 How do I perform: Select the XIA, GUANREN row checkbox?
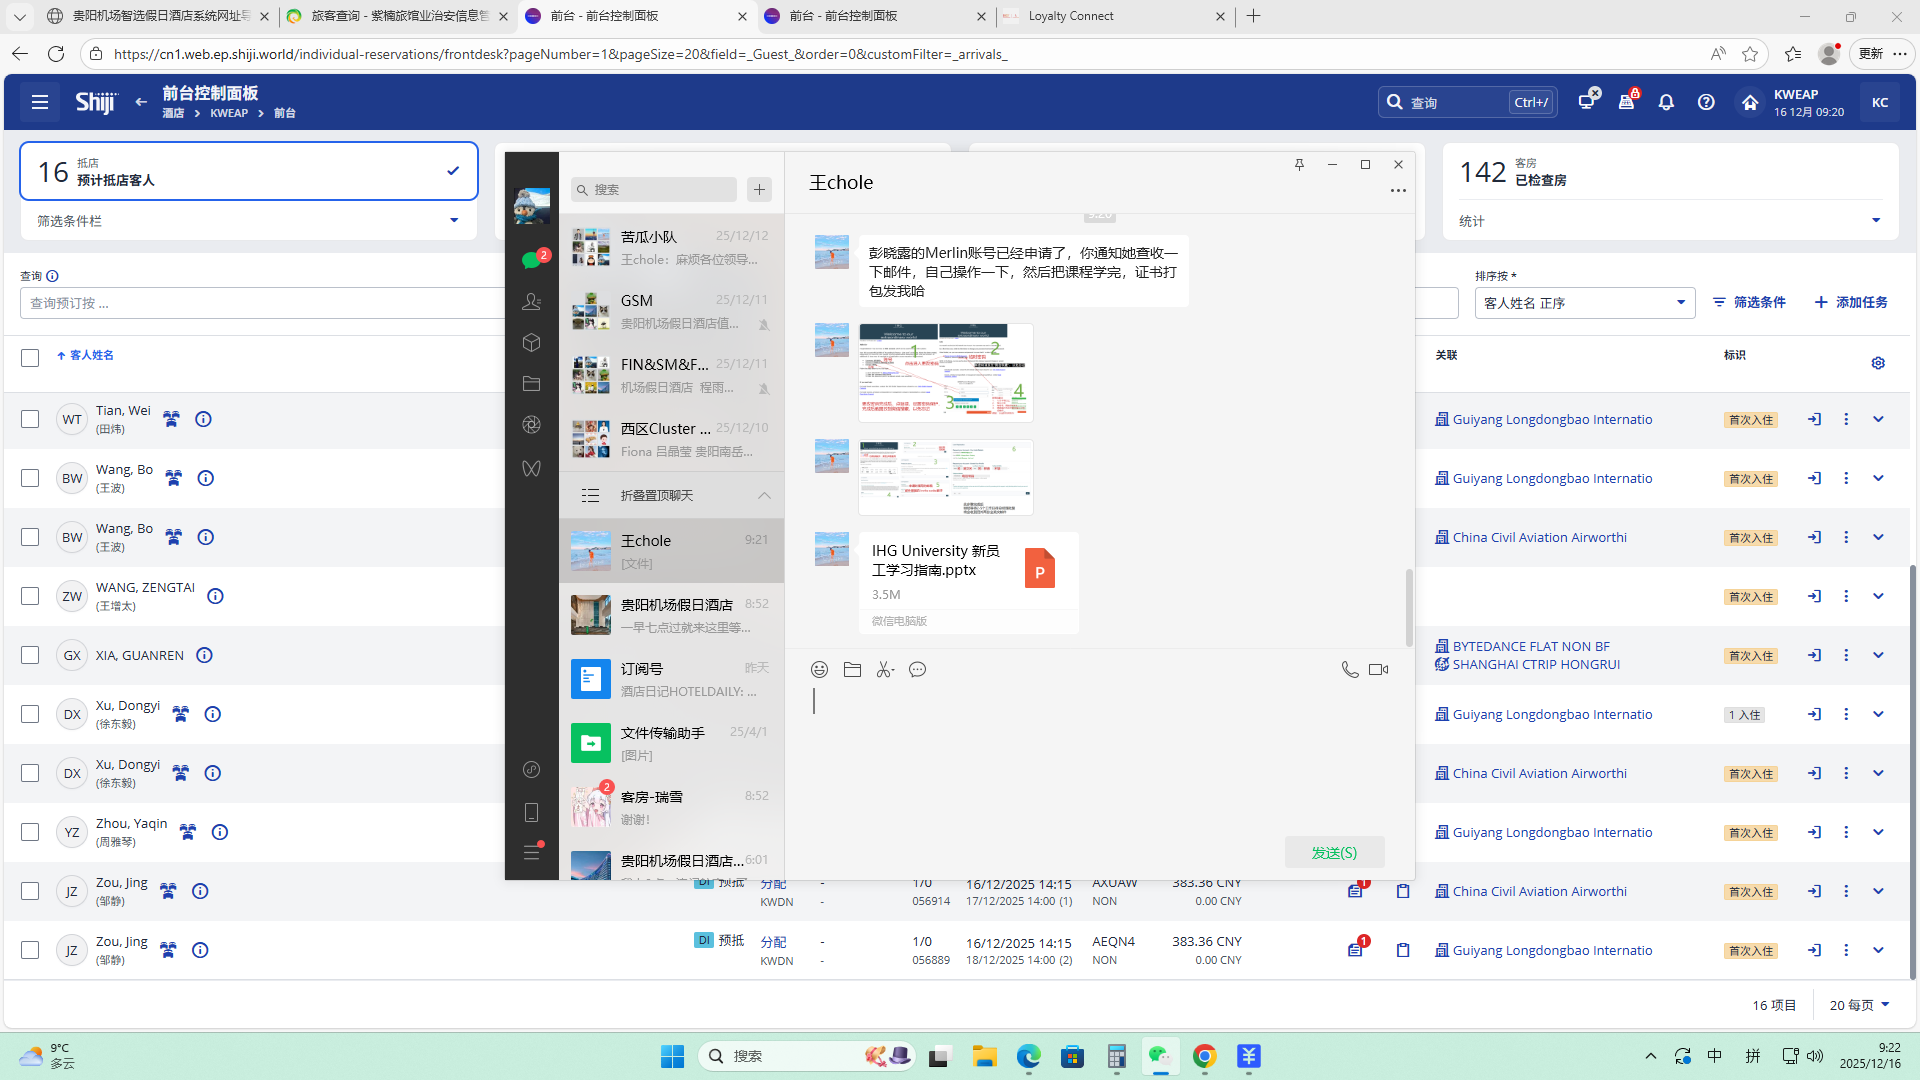tap(30, 656)
